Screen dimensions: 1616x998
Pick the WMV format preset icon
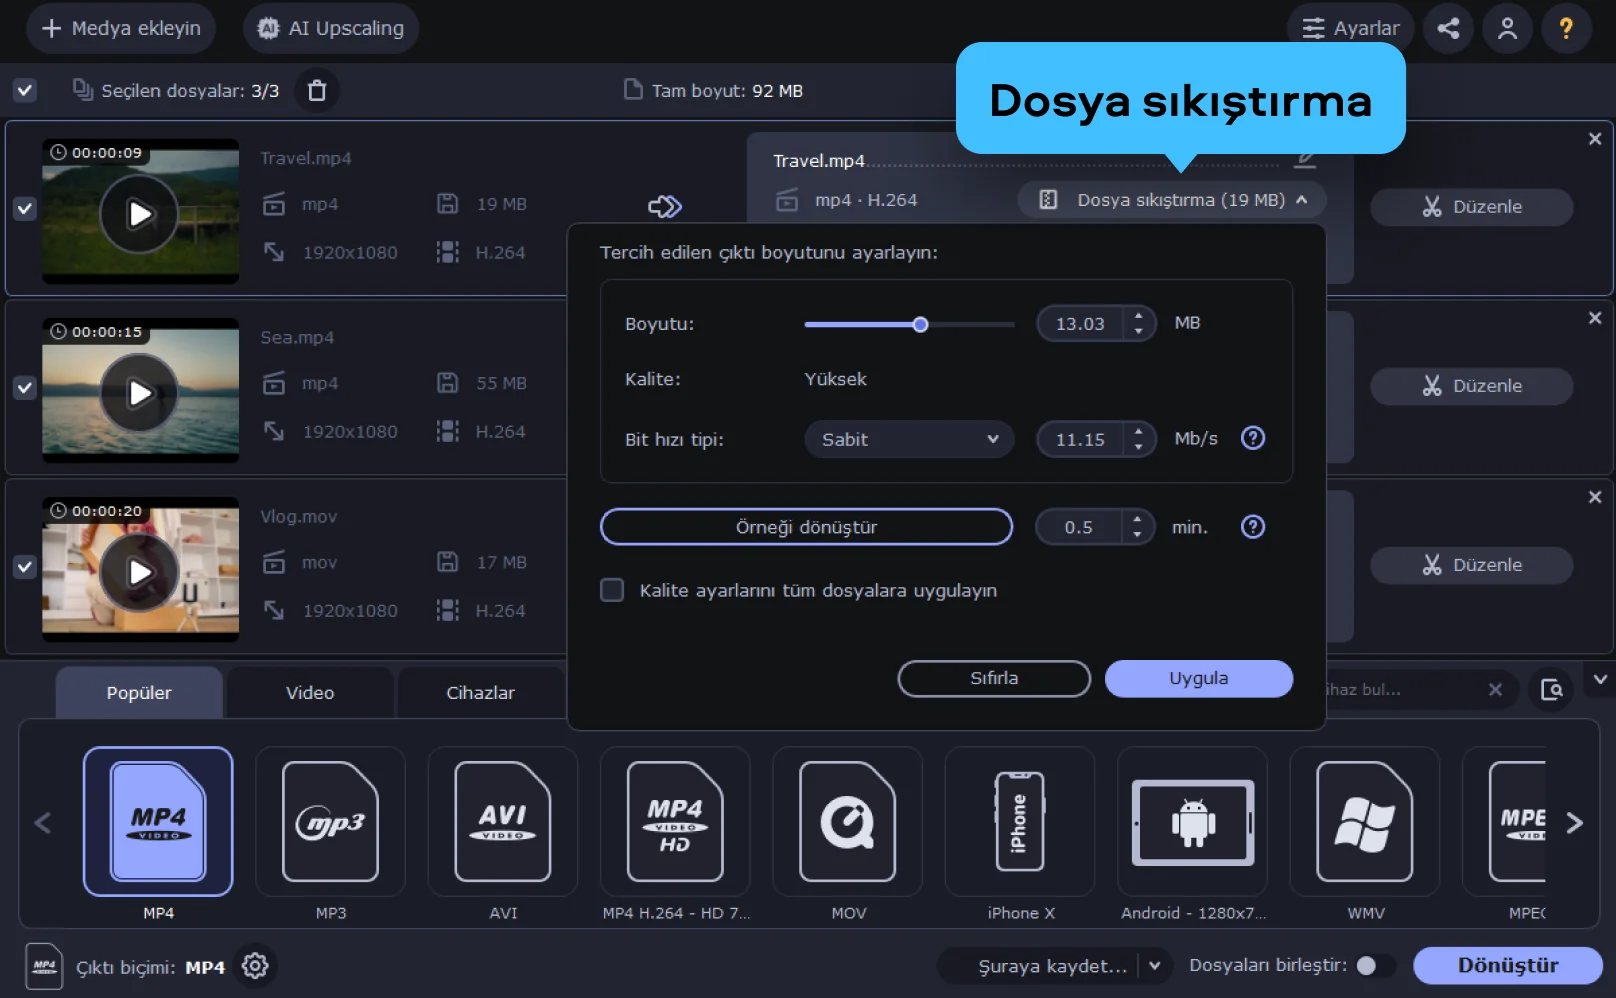point(1364,822)
